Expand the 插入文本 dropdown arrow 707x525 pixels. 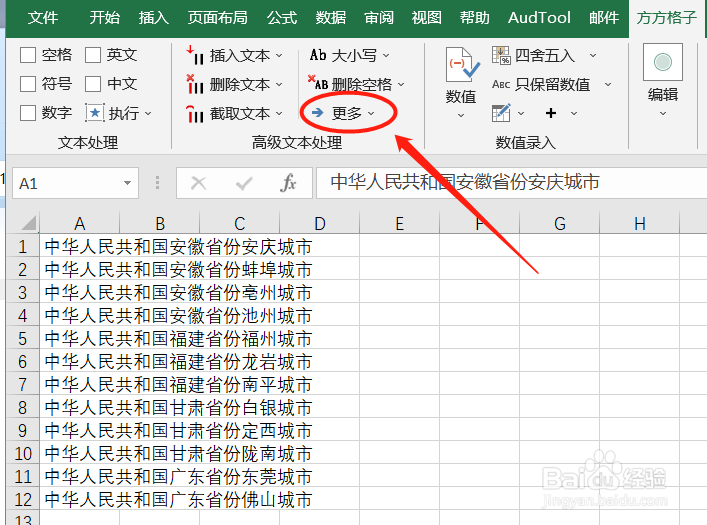point(279,56)
